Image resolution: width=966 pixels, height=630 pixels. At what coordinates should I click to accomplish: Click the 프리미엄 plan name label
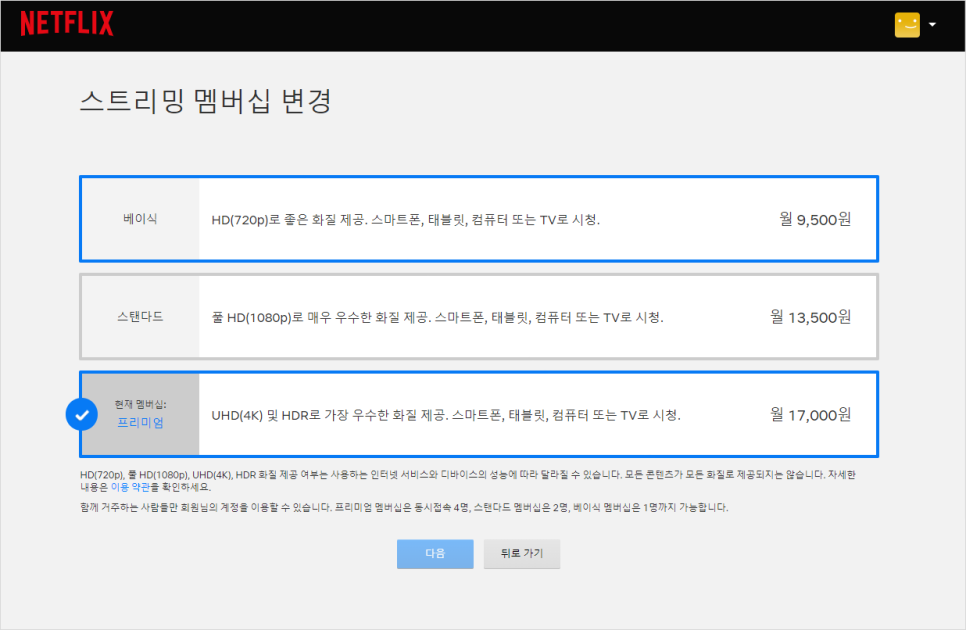[x=140, y=423]
